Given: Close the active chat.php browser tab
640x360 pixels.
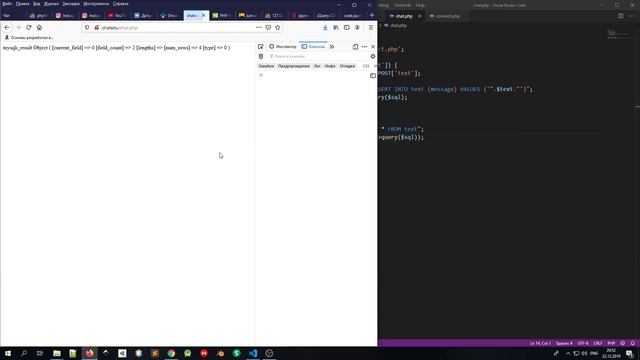Looking at the screenshot, I should [x=204, y=16].
